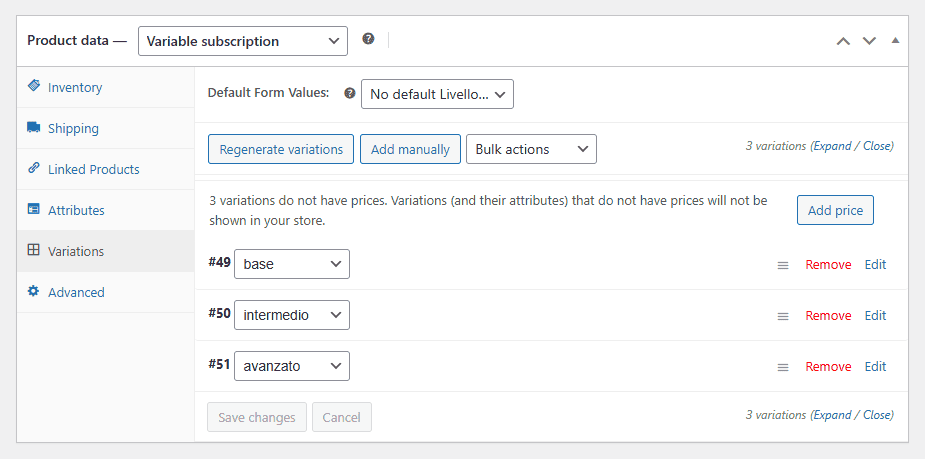Viewport: 925px width, 459px height.
Task: Click the #50 variation ID text
Action: 219,313
